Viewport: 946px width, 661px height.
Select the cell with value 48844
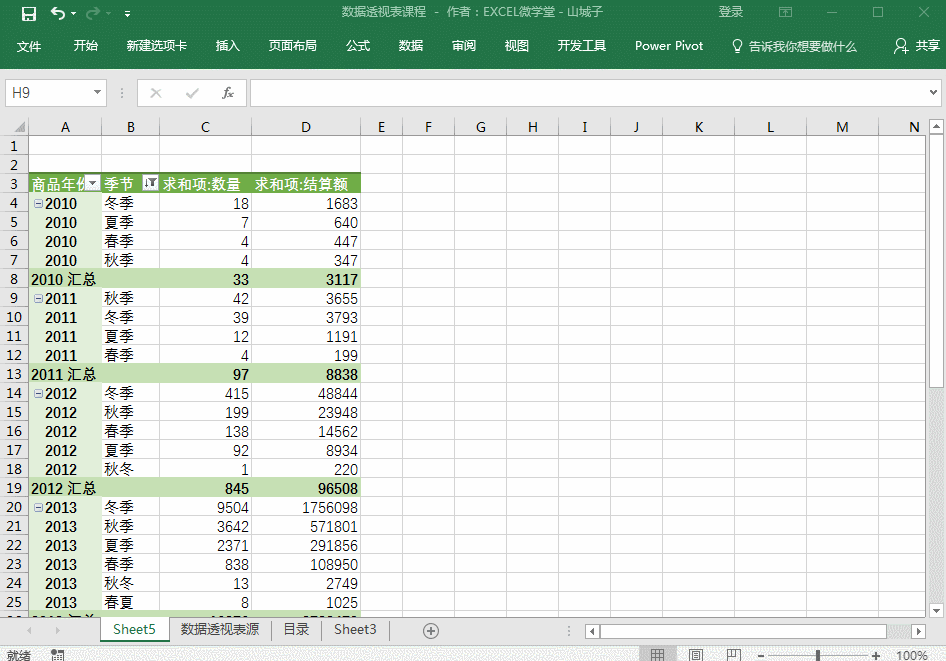(306, 394)
